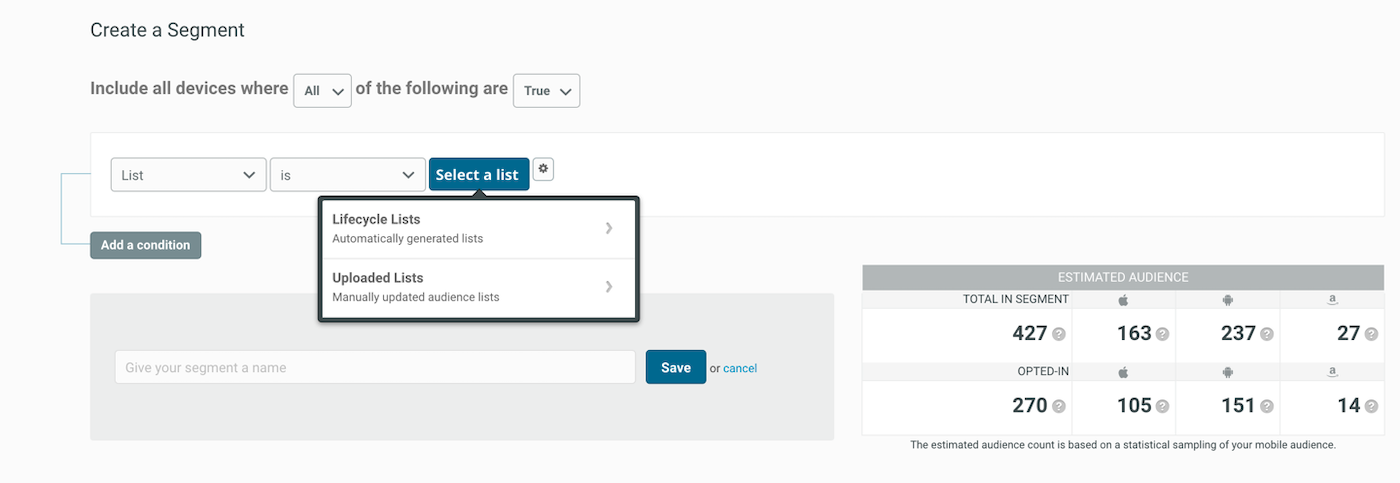Click help icon beside Amazon count 27
Viewport: 1400px width, 483px height.
point(1370,334)
